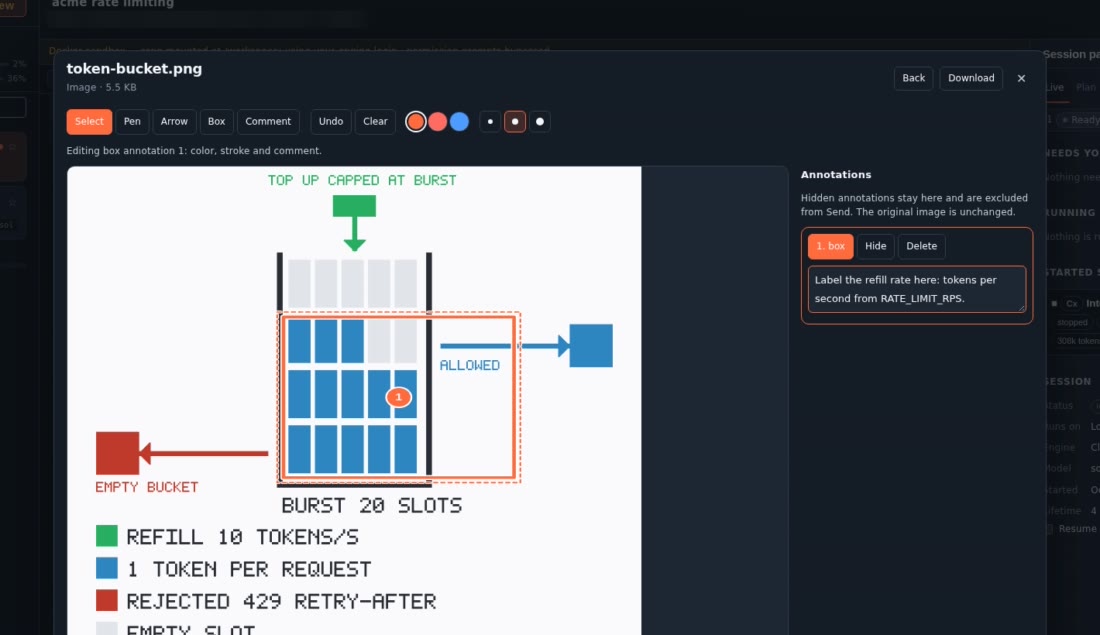Choose the Arrow annotation tool
Viewport: 1100px width, 635px height.
174,121
